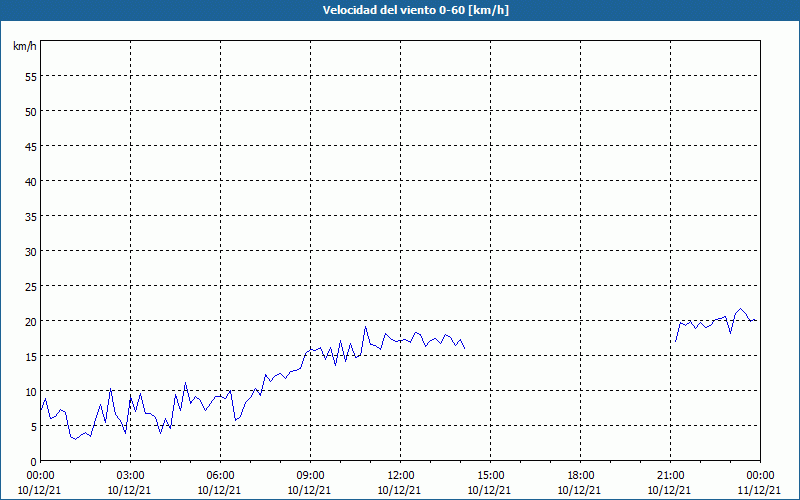The width and height of the screenshot is (800, 500).
Task: Click the wind speed peak near 10:50
Action: coord(365,327)
